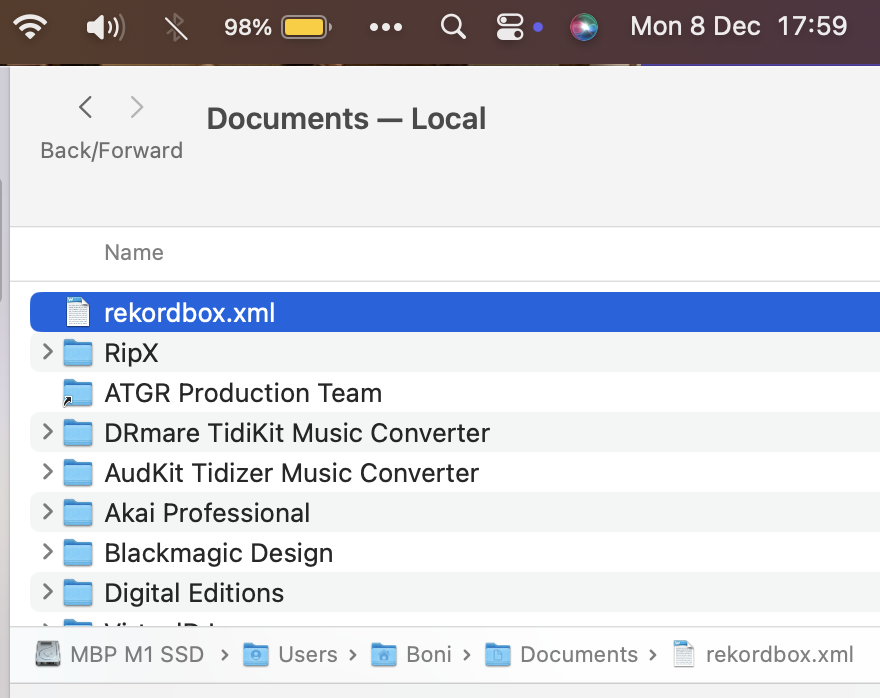Click the battery status icon
This screenshot has width=880, height=698.
(x=306, y=27)
